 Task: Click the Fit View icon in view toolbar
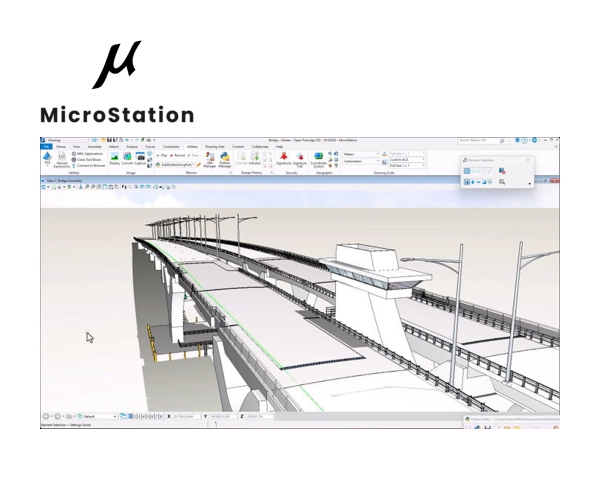click(x=104, y=187)
